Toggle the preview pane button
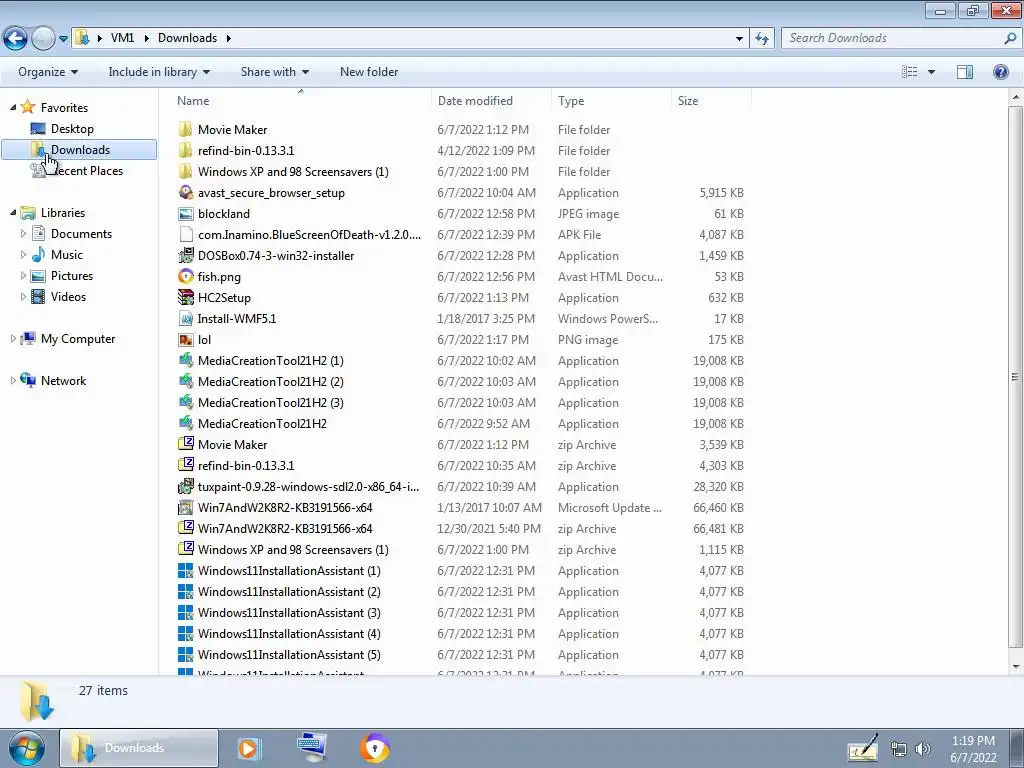 click(965, 72)
